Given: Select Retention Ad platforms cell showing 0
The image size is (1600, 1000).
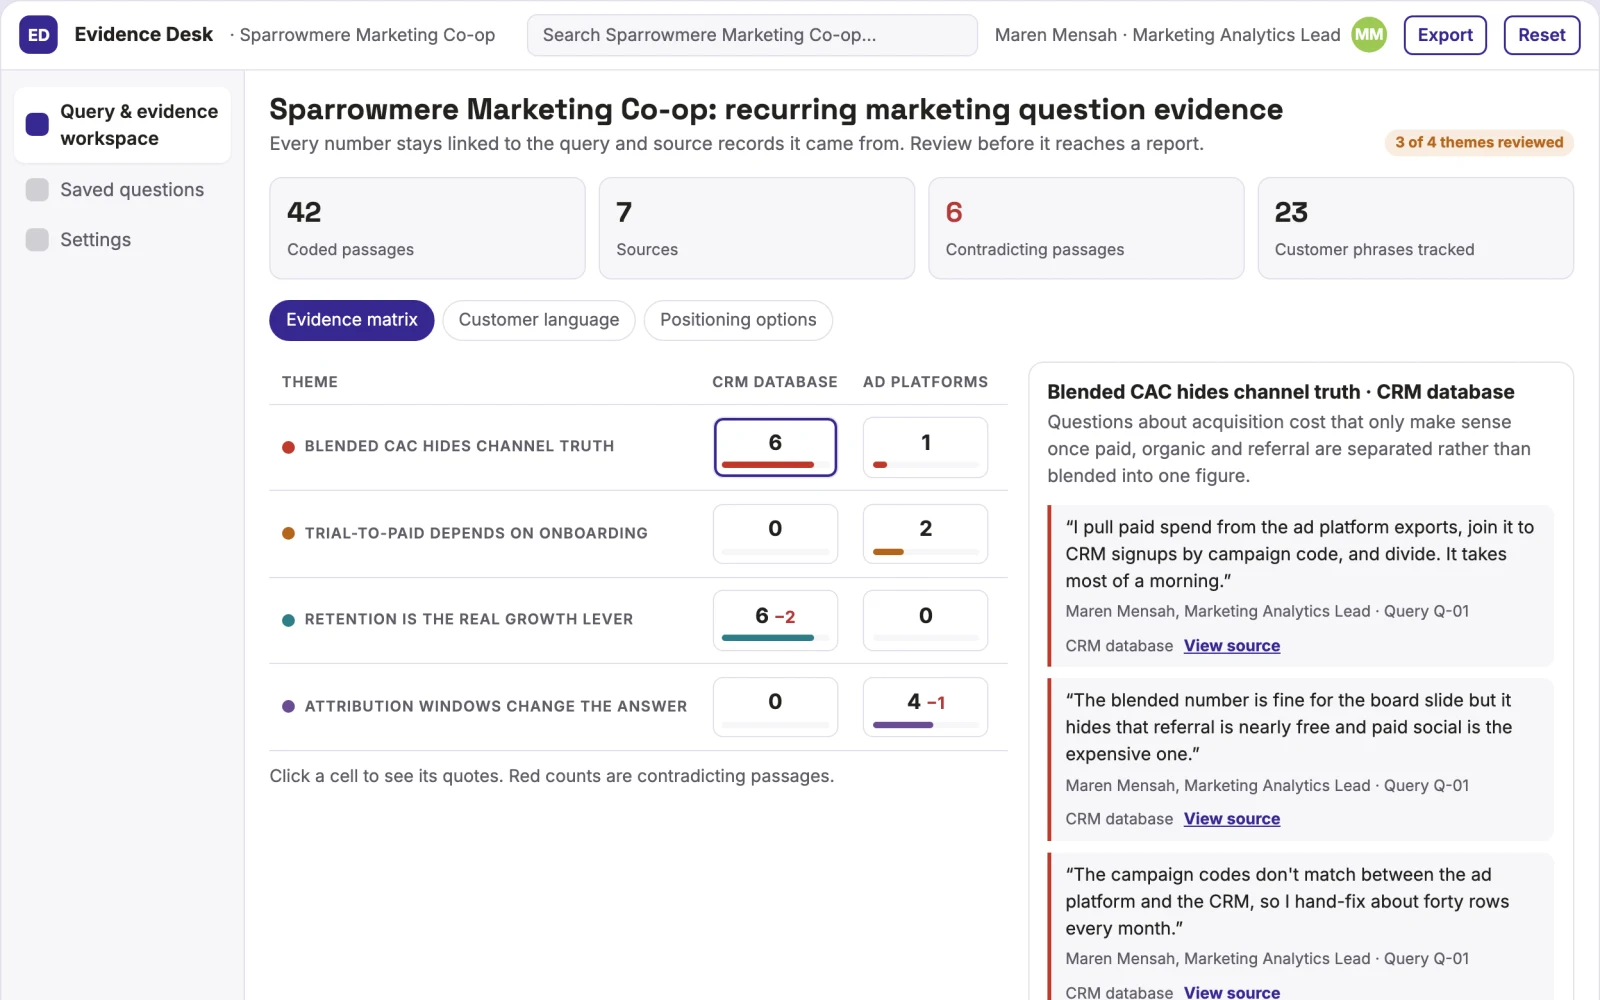Looking at the screenshot, I should click(925, 620).
